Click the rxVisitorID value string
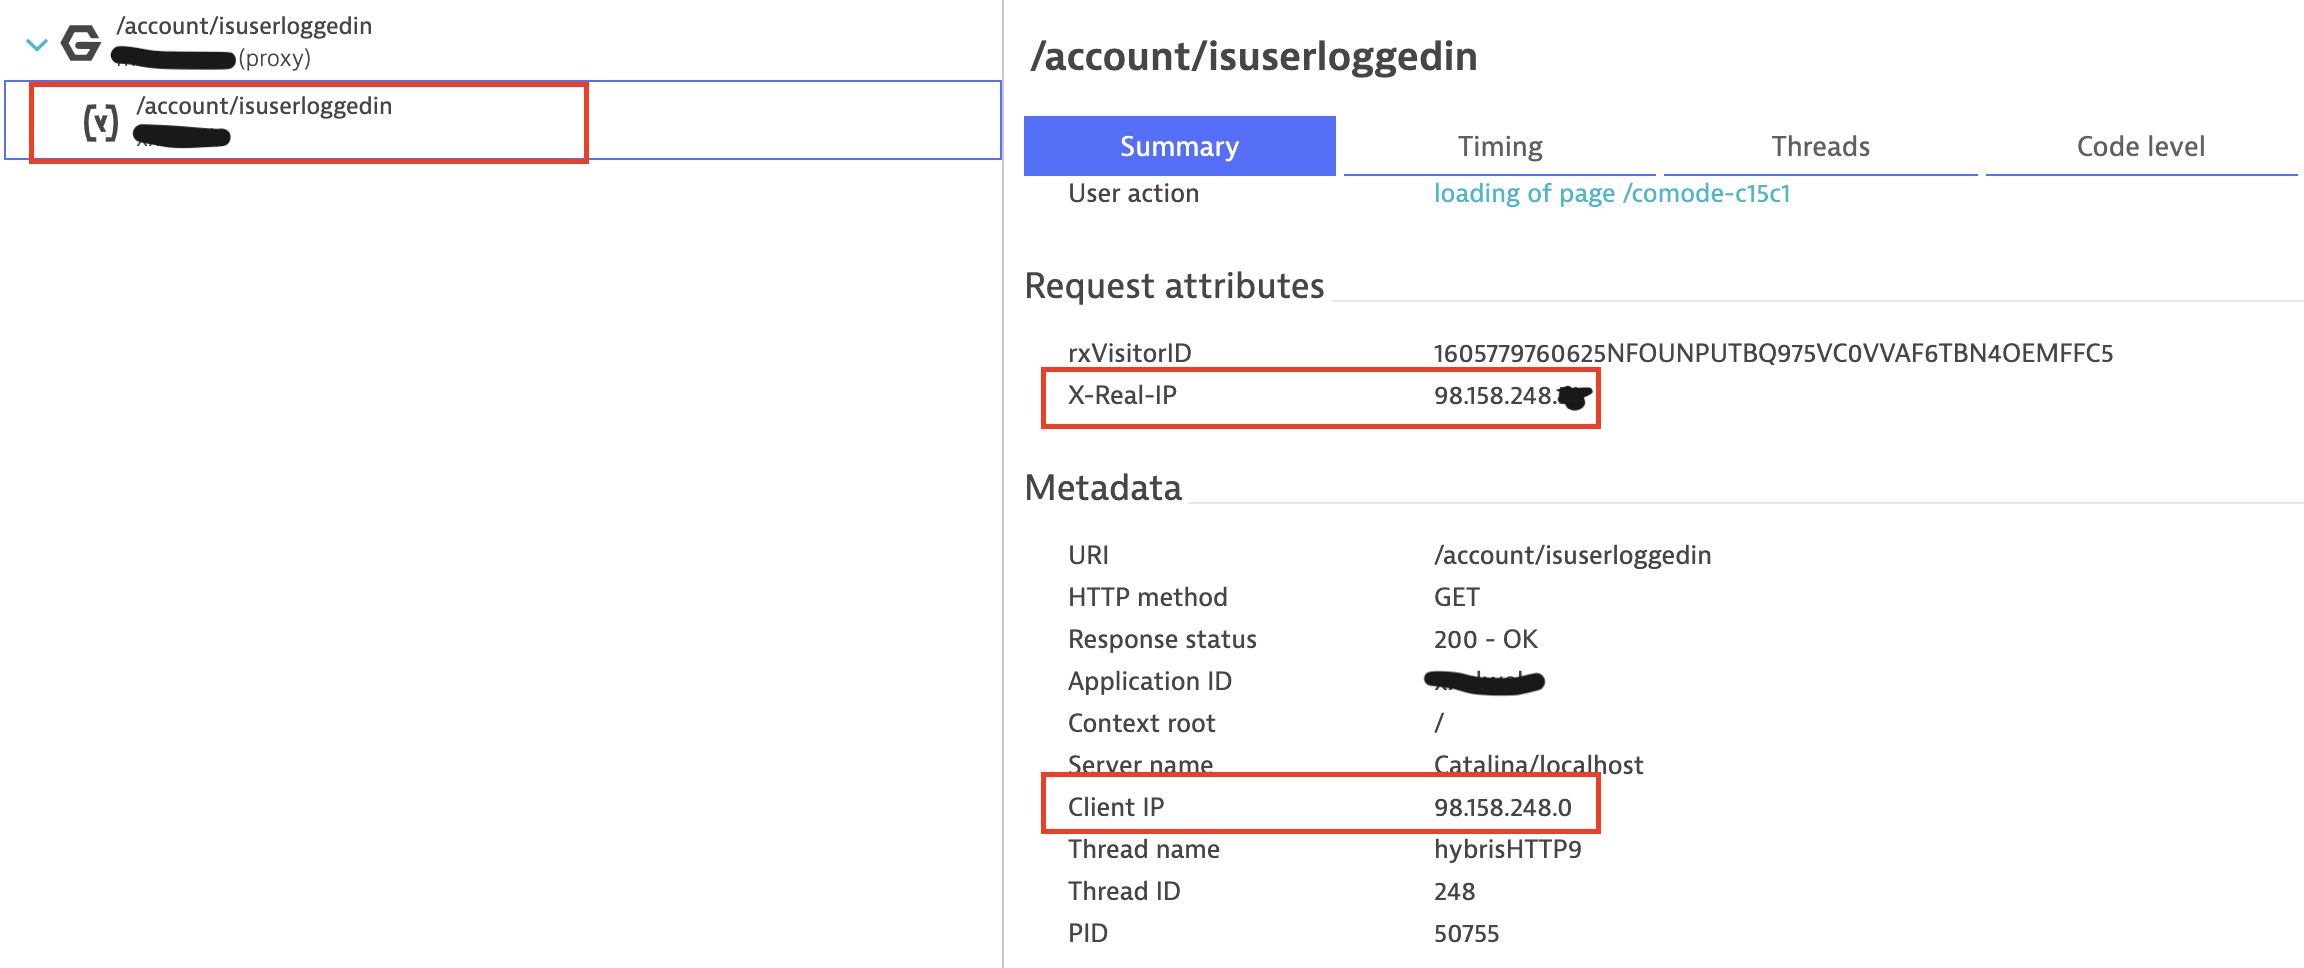Image resolution: width=2304 pixels, height=968 pixels. point(1772,353)
